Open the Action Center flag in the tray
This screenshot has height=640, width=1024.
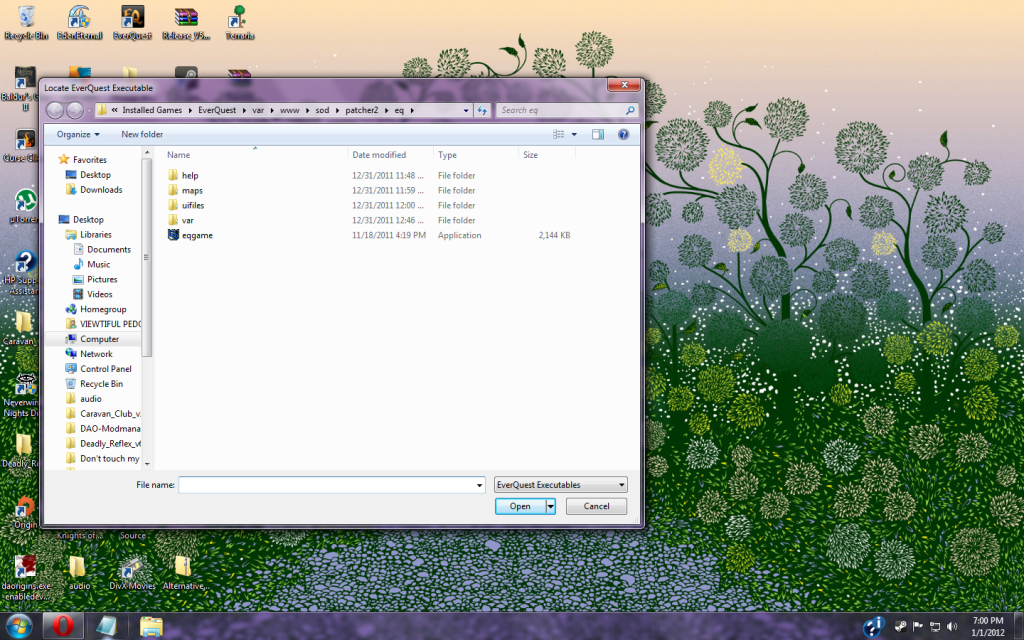coord(918,626)
